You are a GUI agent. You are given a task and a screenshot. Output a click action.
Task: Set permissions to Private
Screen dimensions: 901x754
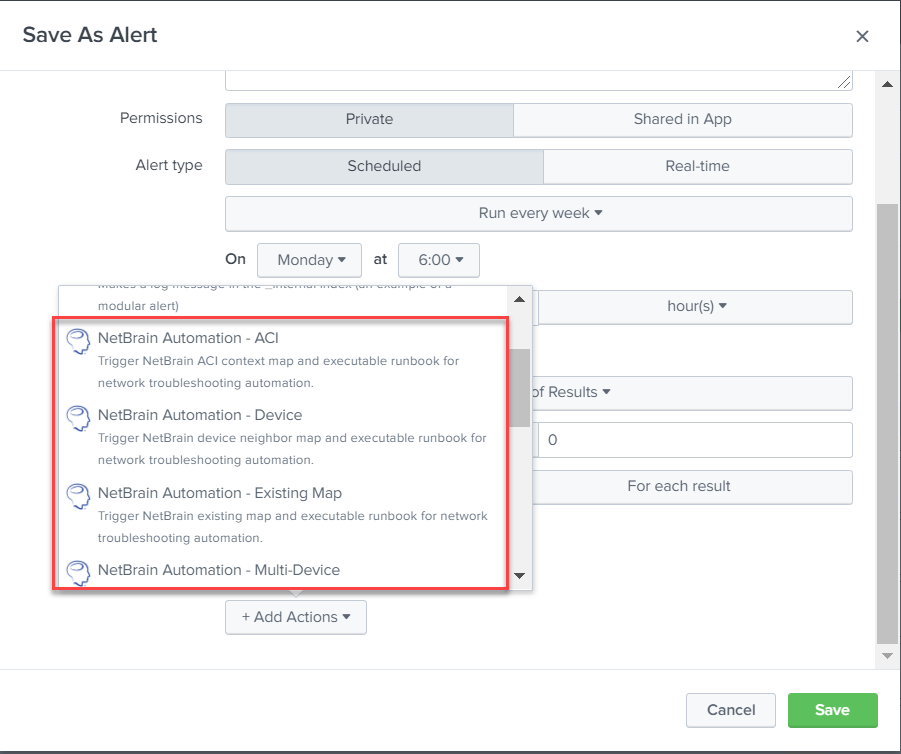[369, 119]
